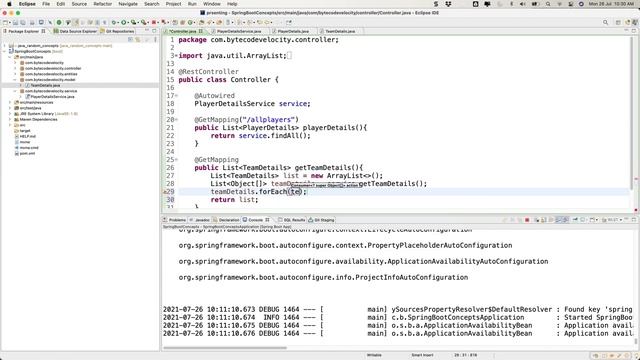Open macOS Control Center icon

pyautogui.click(x=571, y=4)
